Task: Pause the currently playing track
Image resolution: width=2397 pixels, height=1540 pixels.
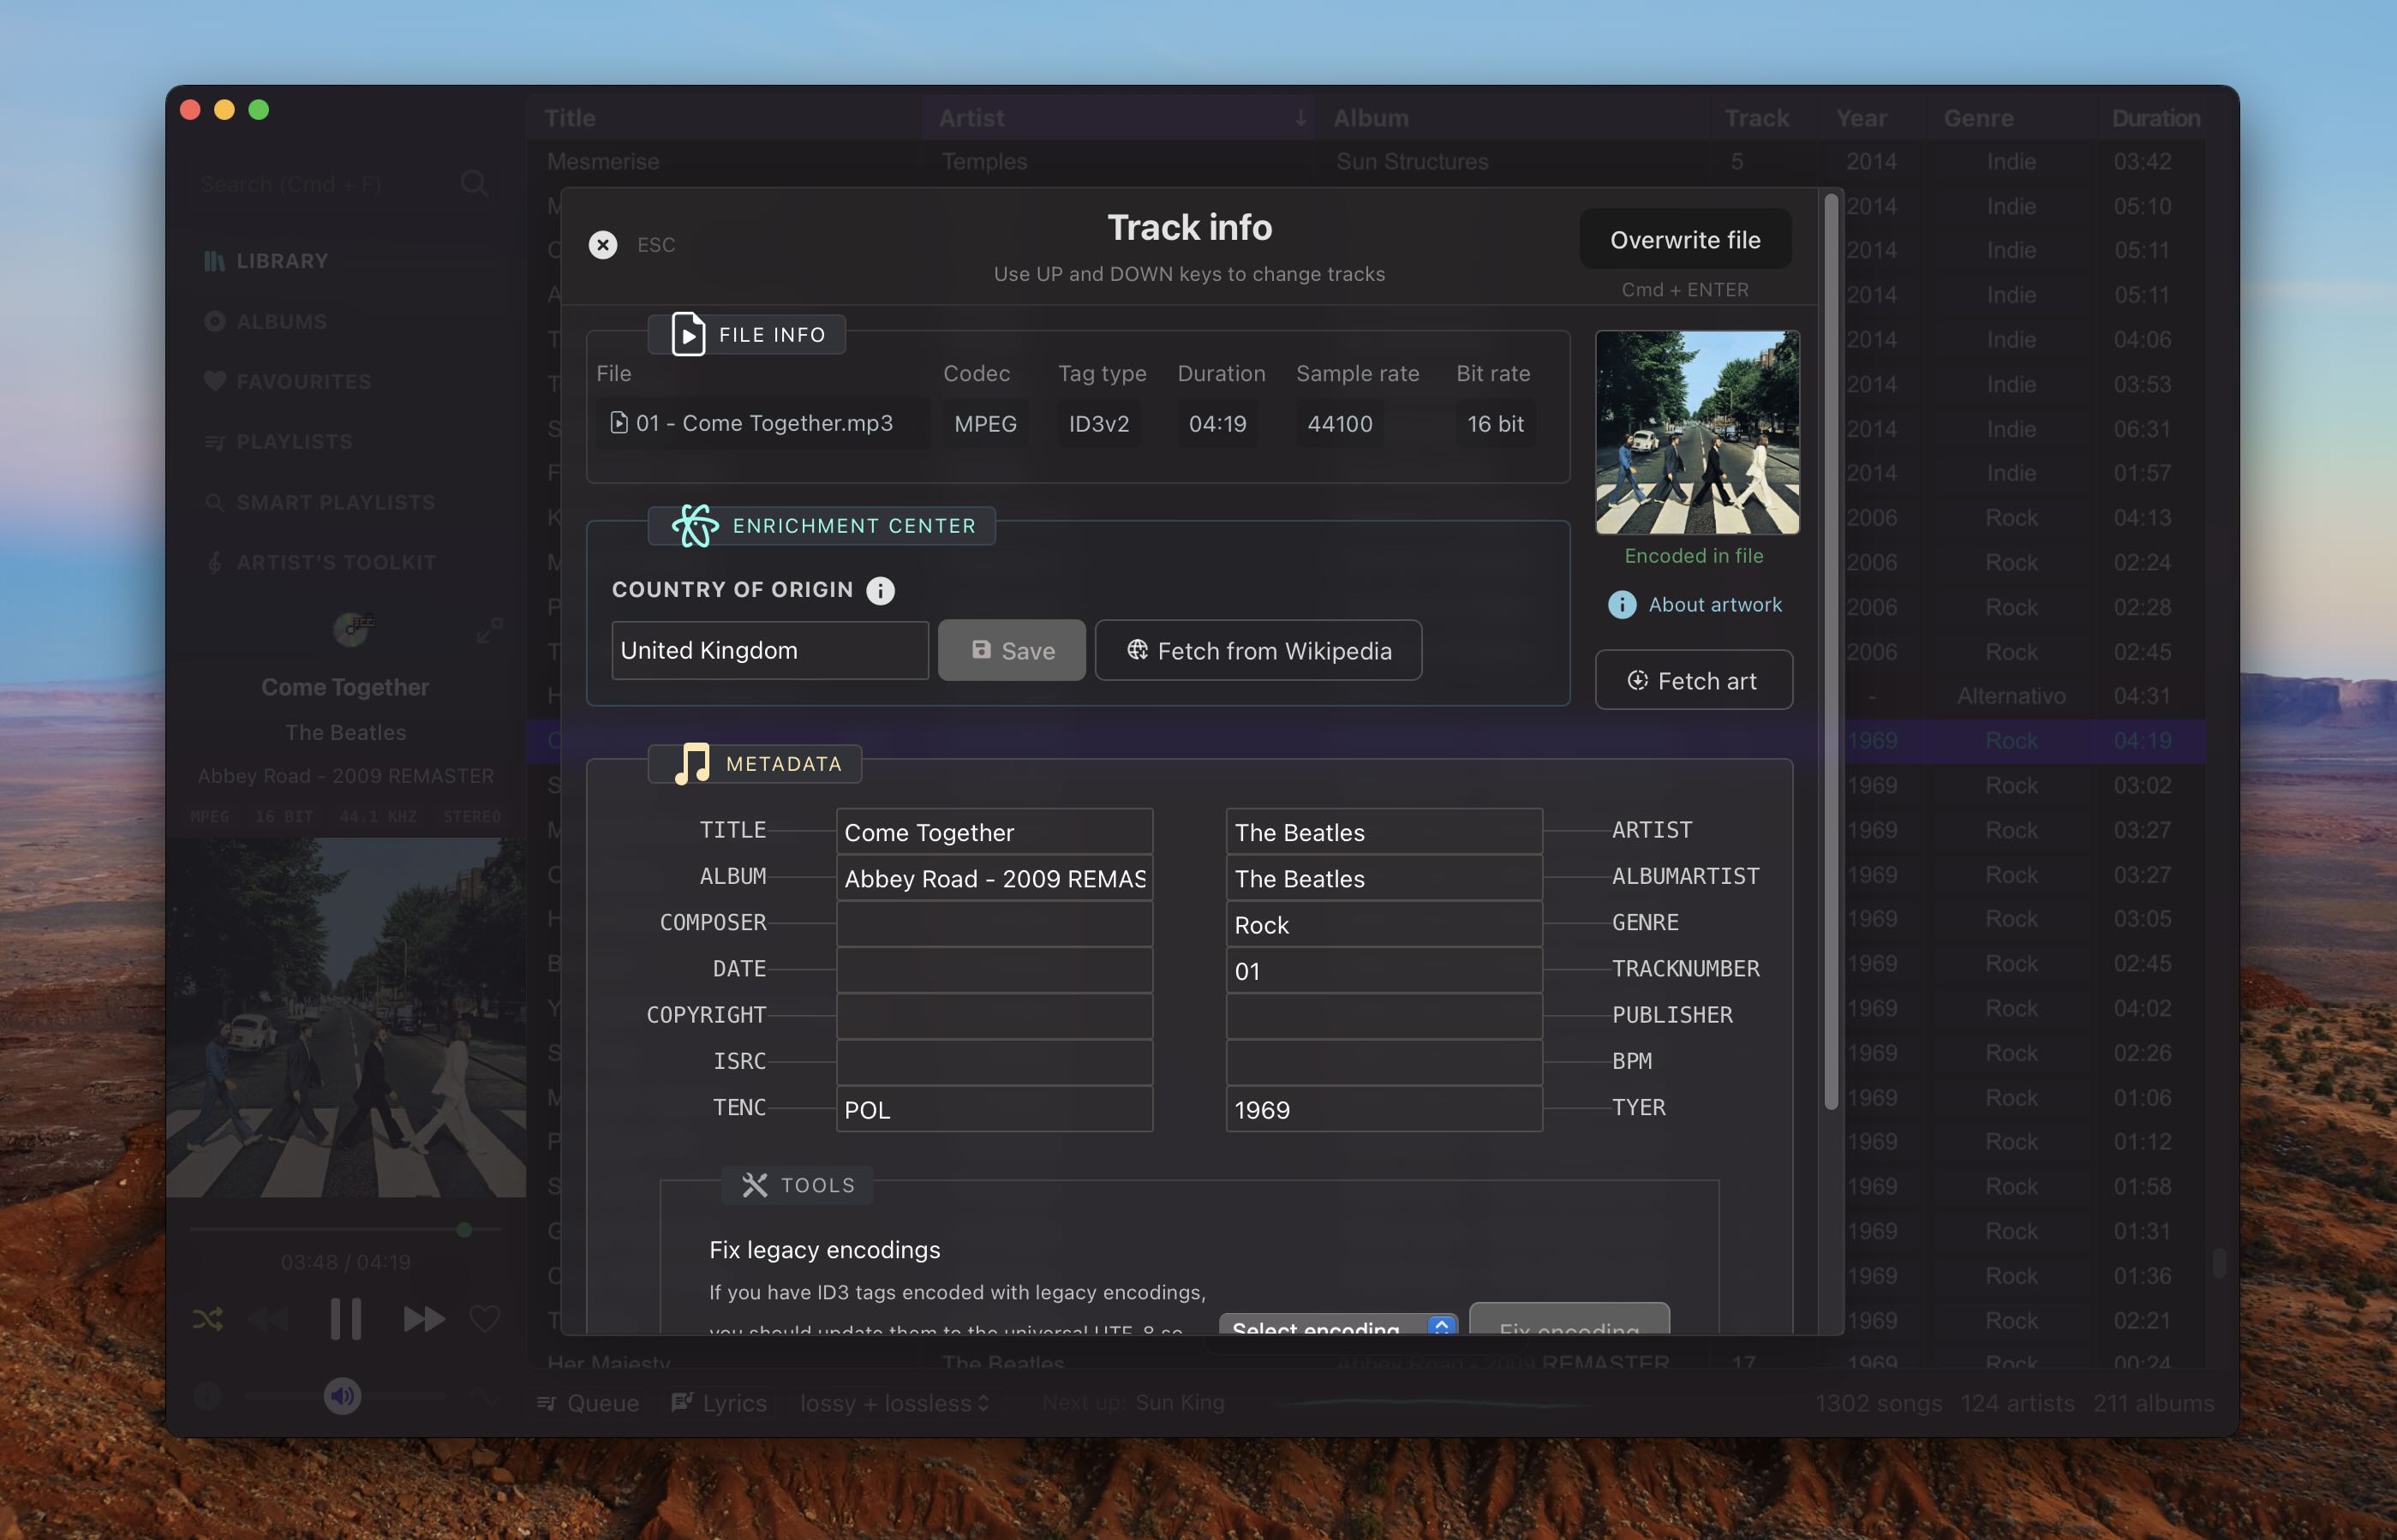Action: point(346,1319)
